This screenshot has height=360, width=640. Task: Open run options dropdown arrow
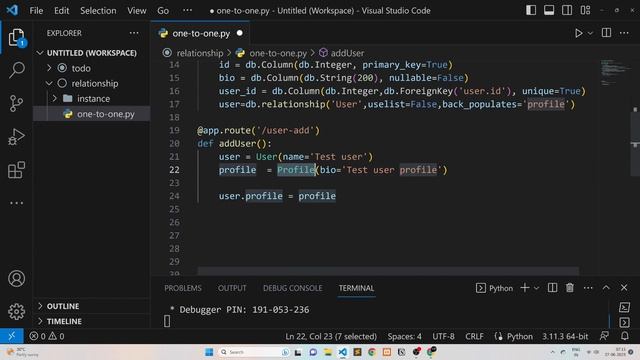590,33
